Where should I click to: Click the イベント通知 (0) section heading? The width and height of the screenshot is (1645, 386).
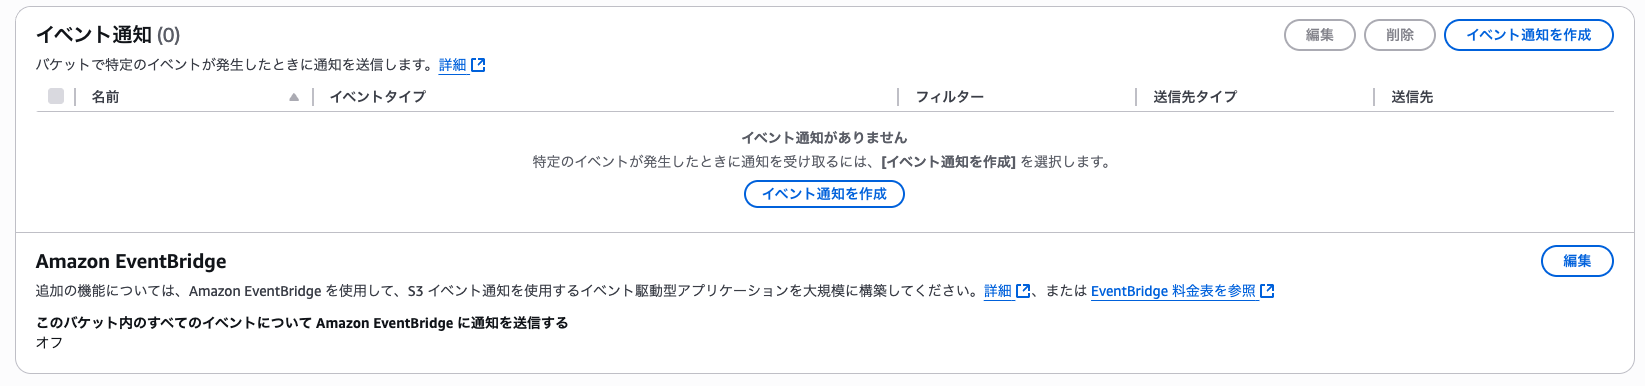[x=108, y=35]
